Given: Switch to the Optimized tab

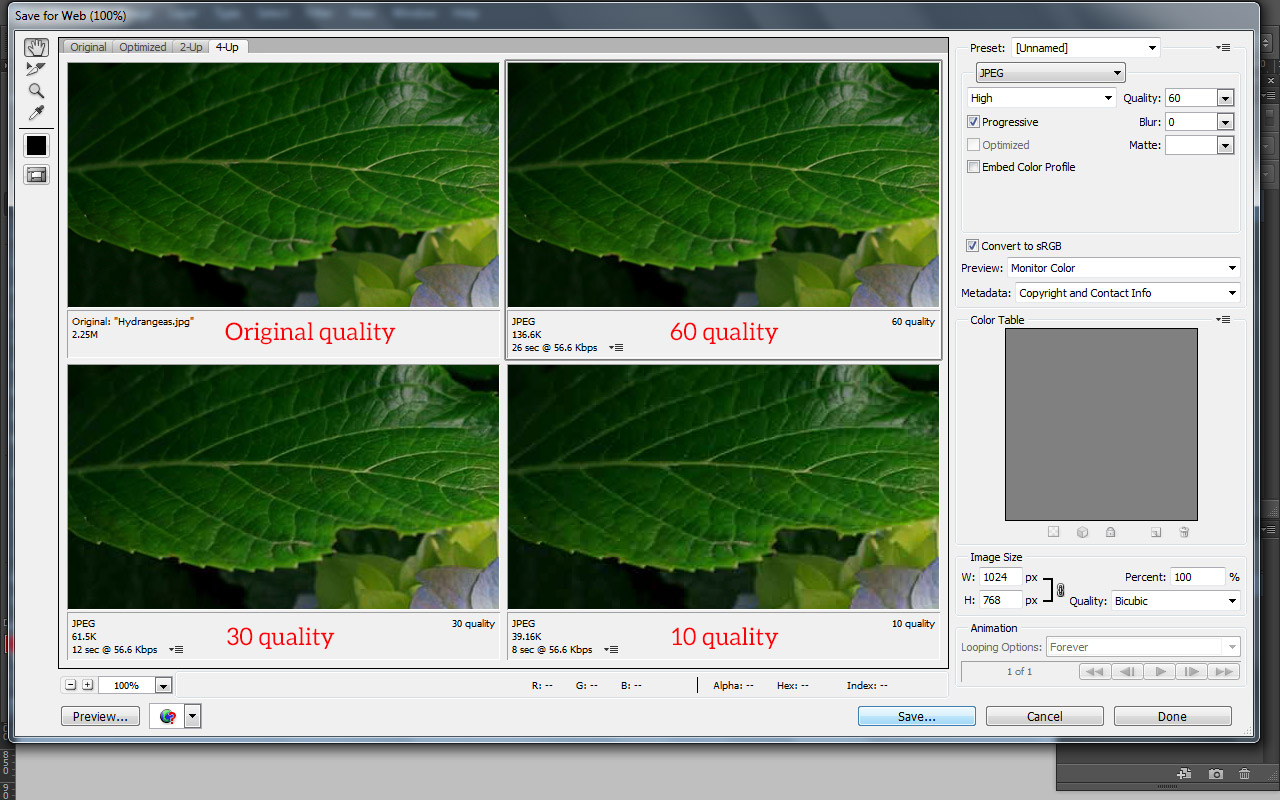Looking at the screenshot, I should click(x=143, y=47).
